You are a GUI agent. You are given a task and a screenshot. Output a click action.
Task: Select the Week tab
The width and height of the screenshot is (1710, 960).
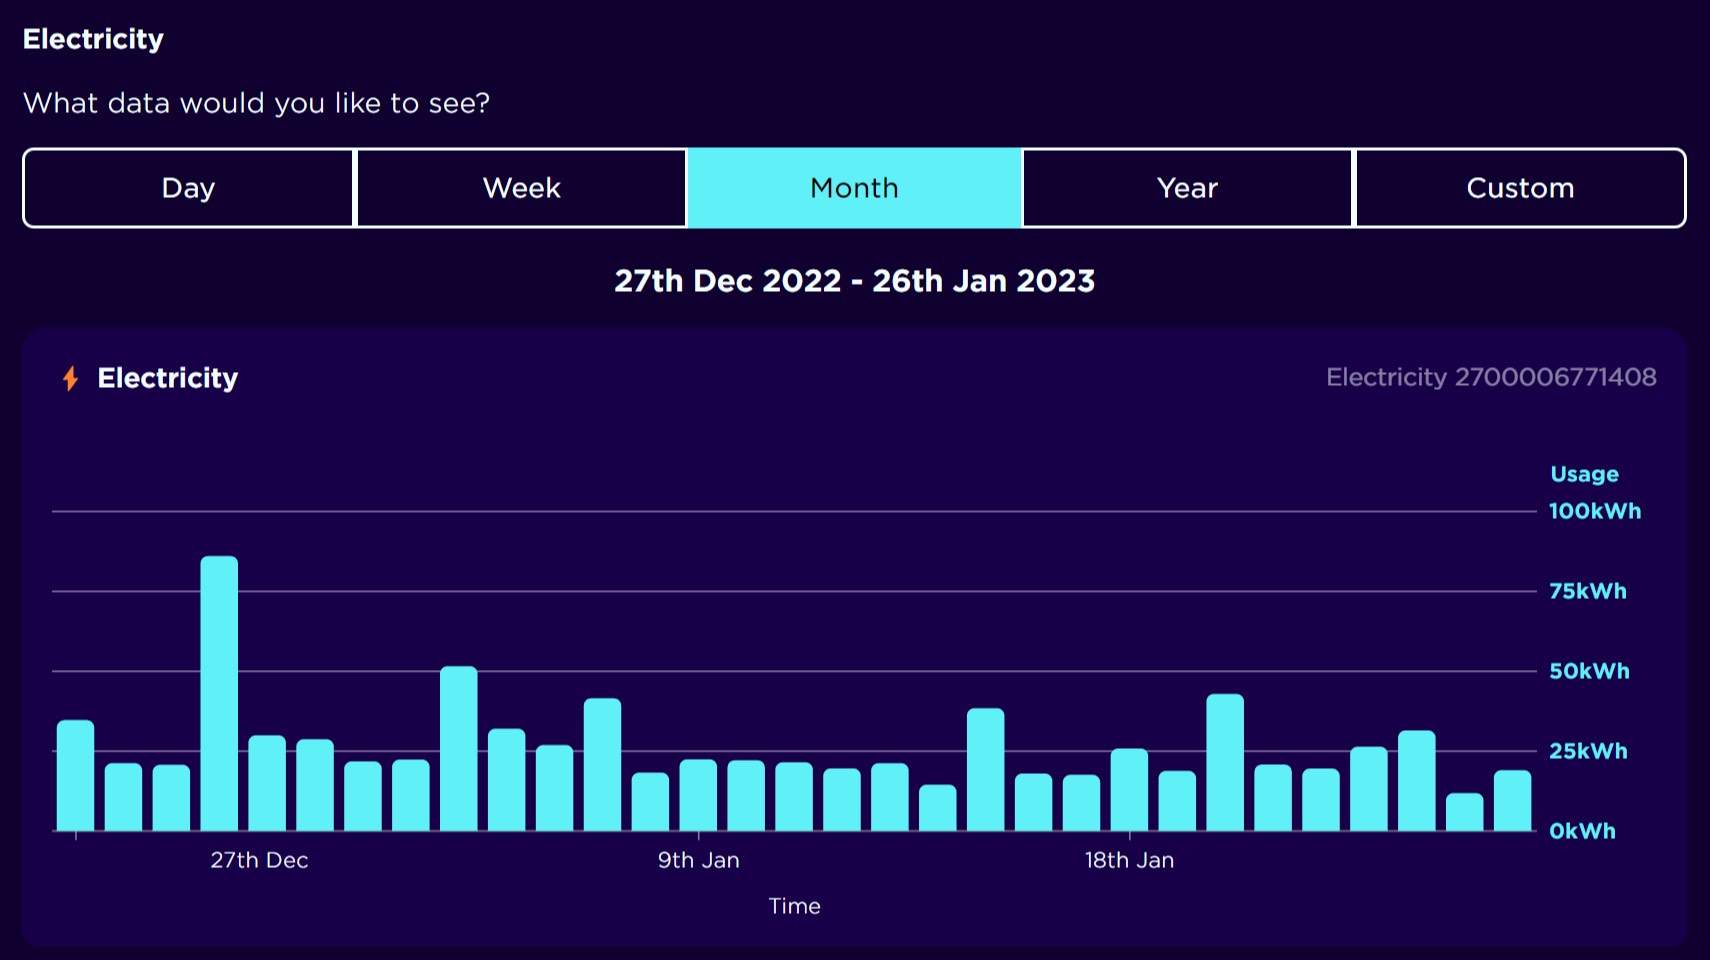coord(521,188)
